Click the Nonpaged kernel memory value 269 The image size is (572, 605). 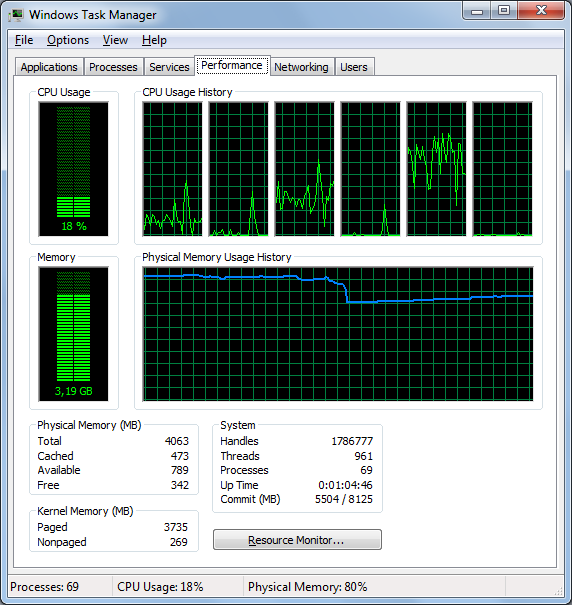pyautogui.click(x=179, y=542)
